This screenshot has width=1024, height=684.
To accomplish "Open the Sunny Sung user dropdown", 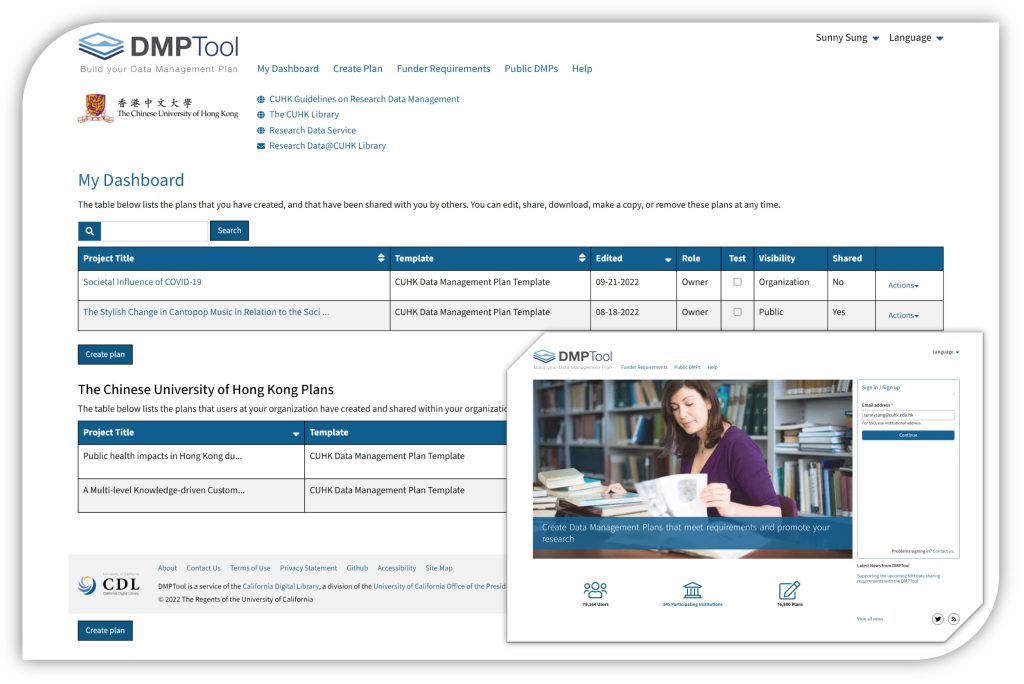I will coord(847,38).
